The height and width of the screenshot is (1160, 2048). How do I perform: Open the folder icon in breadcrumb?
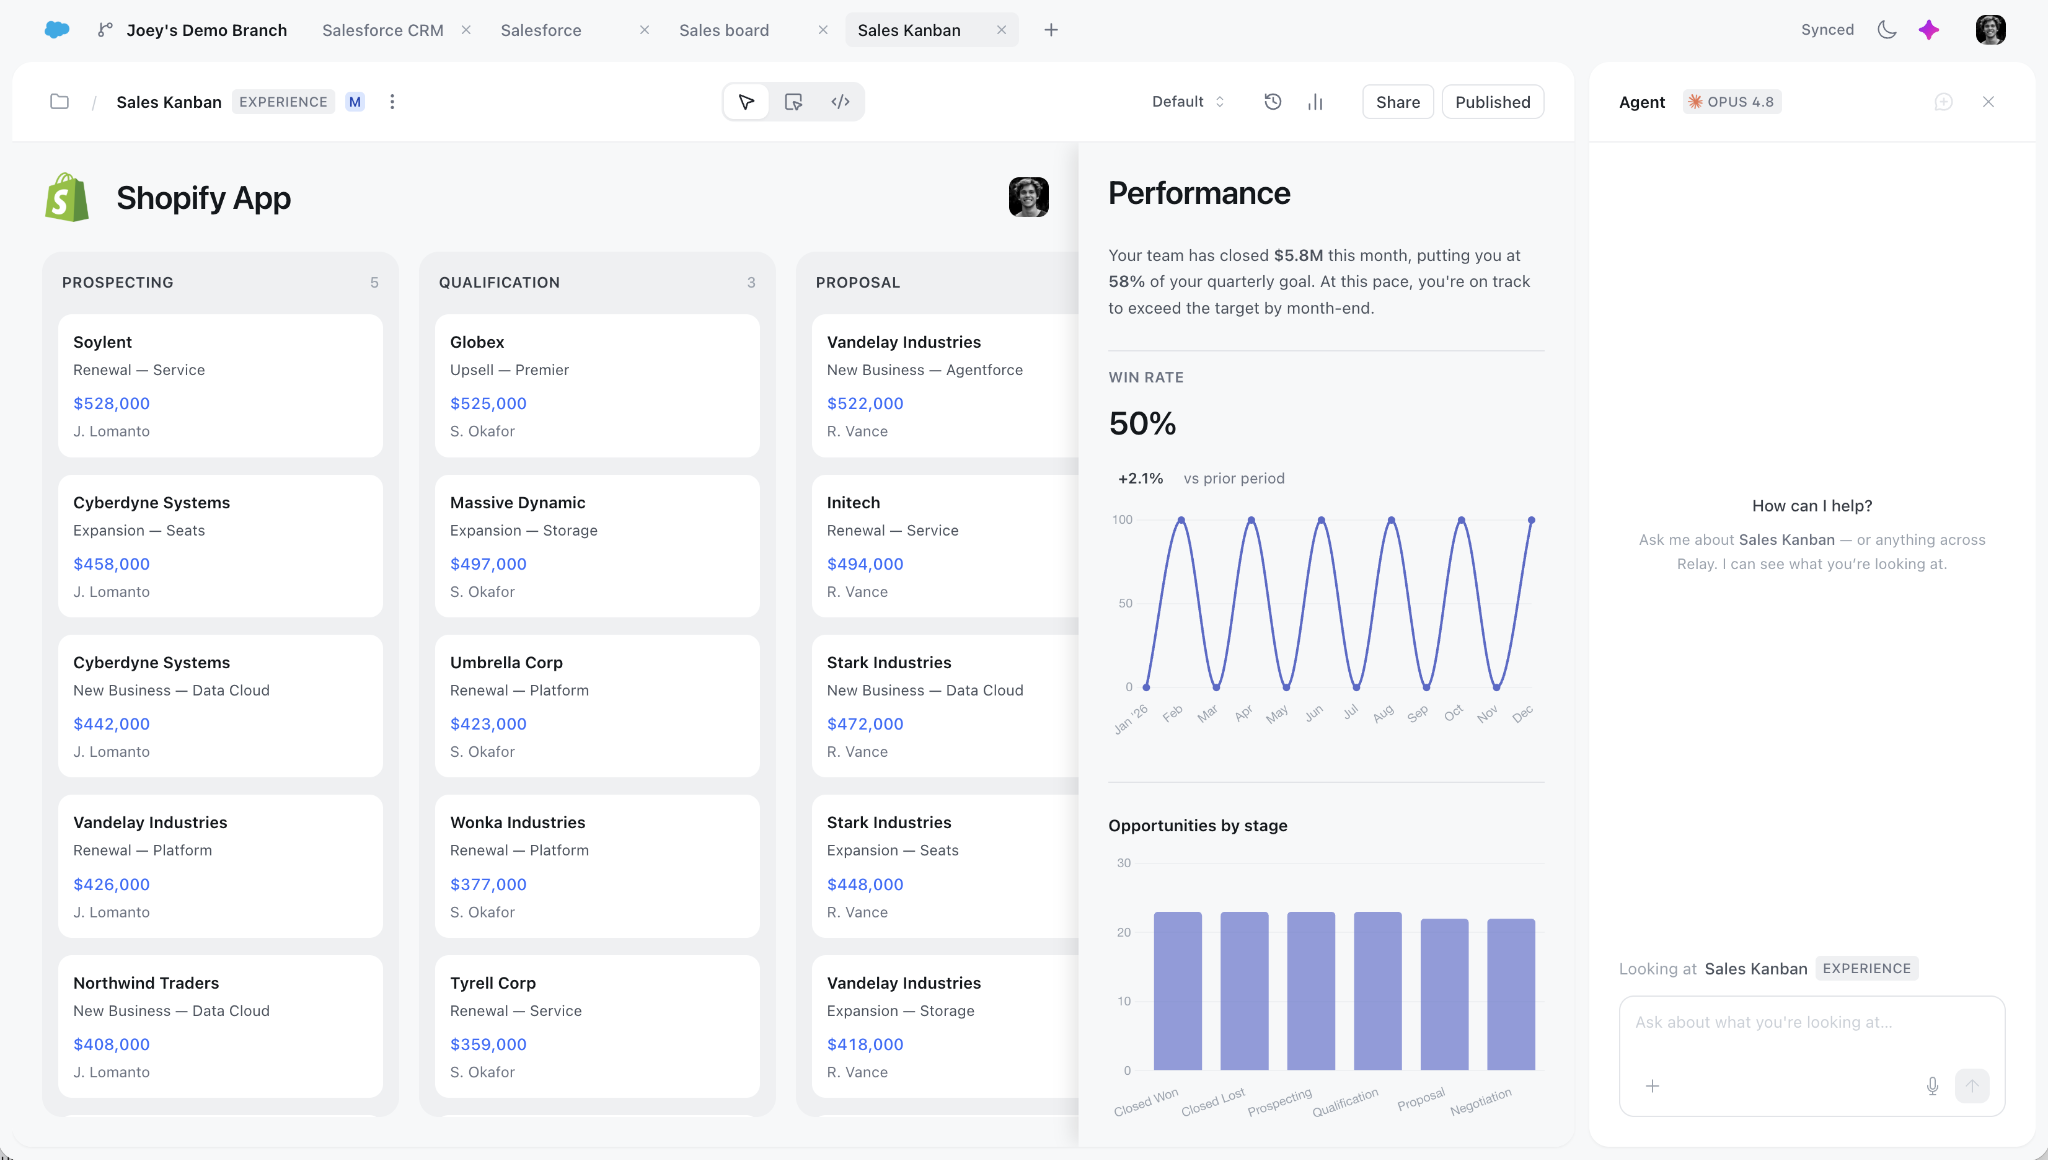(60, 102)
